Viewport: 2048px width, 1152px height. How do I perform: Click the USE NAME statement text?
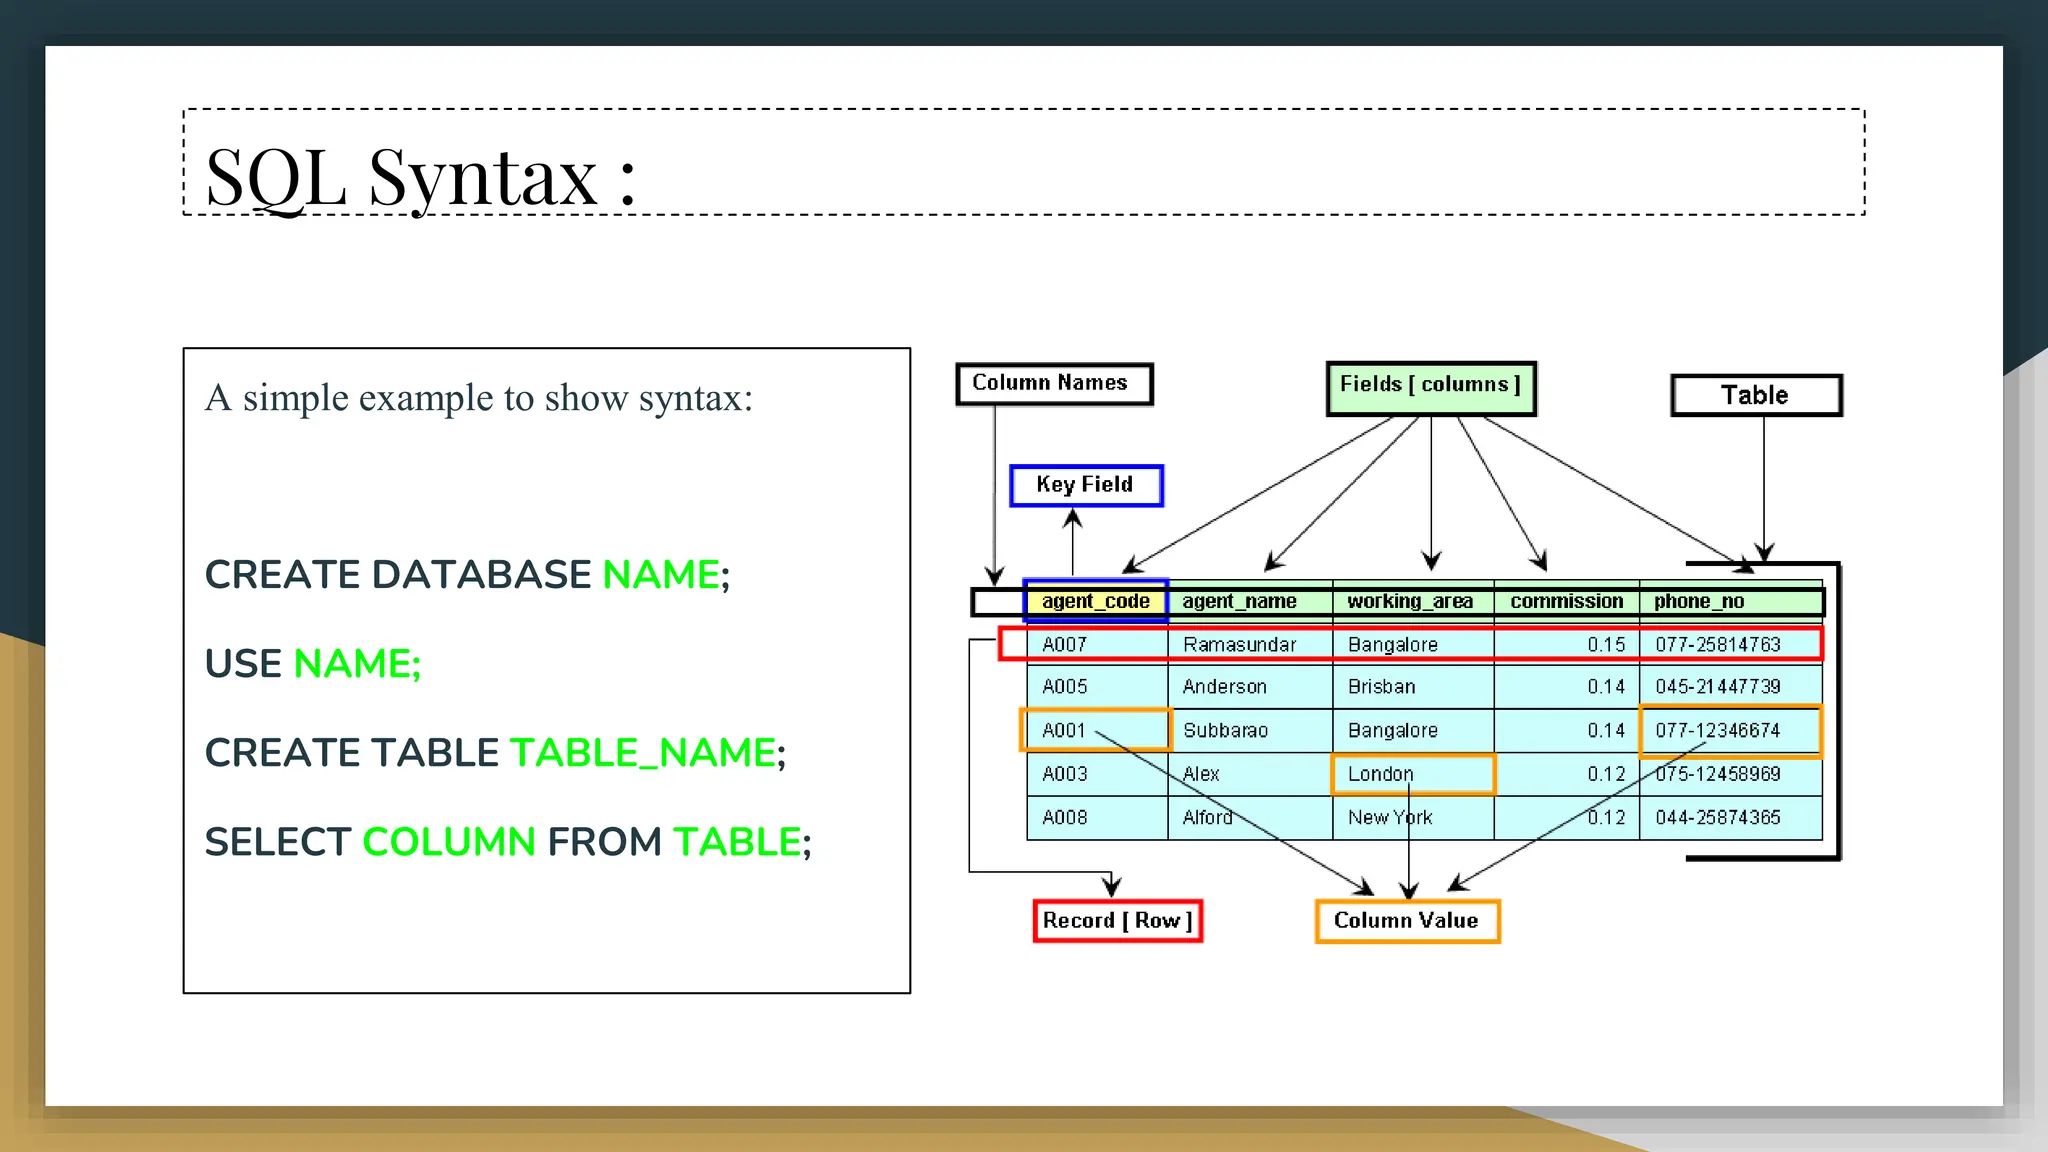pos(313,664)
